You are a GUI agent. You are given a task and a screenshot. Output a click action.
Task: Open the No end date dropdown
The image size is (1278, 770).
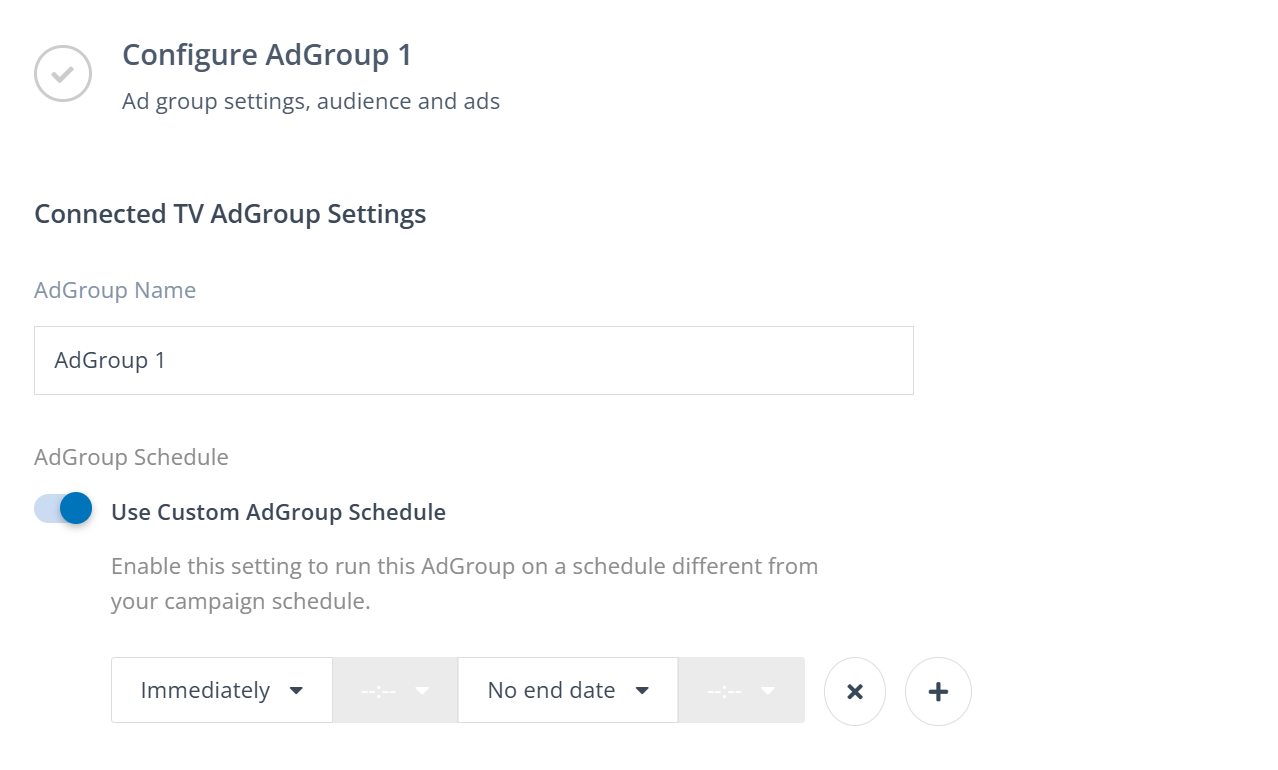pos(552,690)
